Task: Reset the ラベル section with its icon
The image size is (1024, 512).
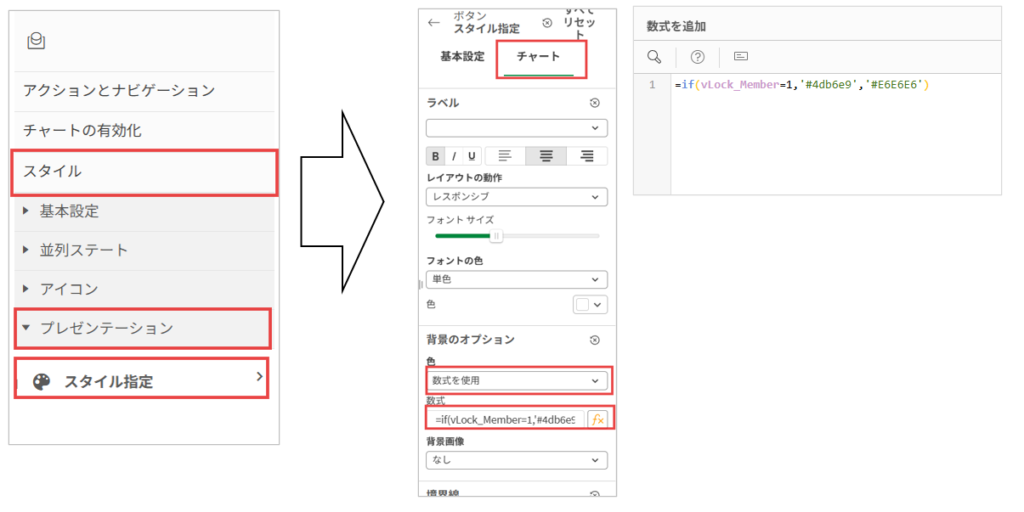Action: pos(595,103)
